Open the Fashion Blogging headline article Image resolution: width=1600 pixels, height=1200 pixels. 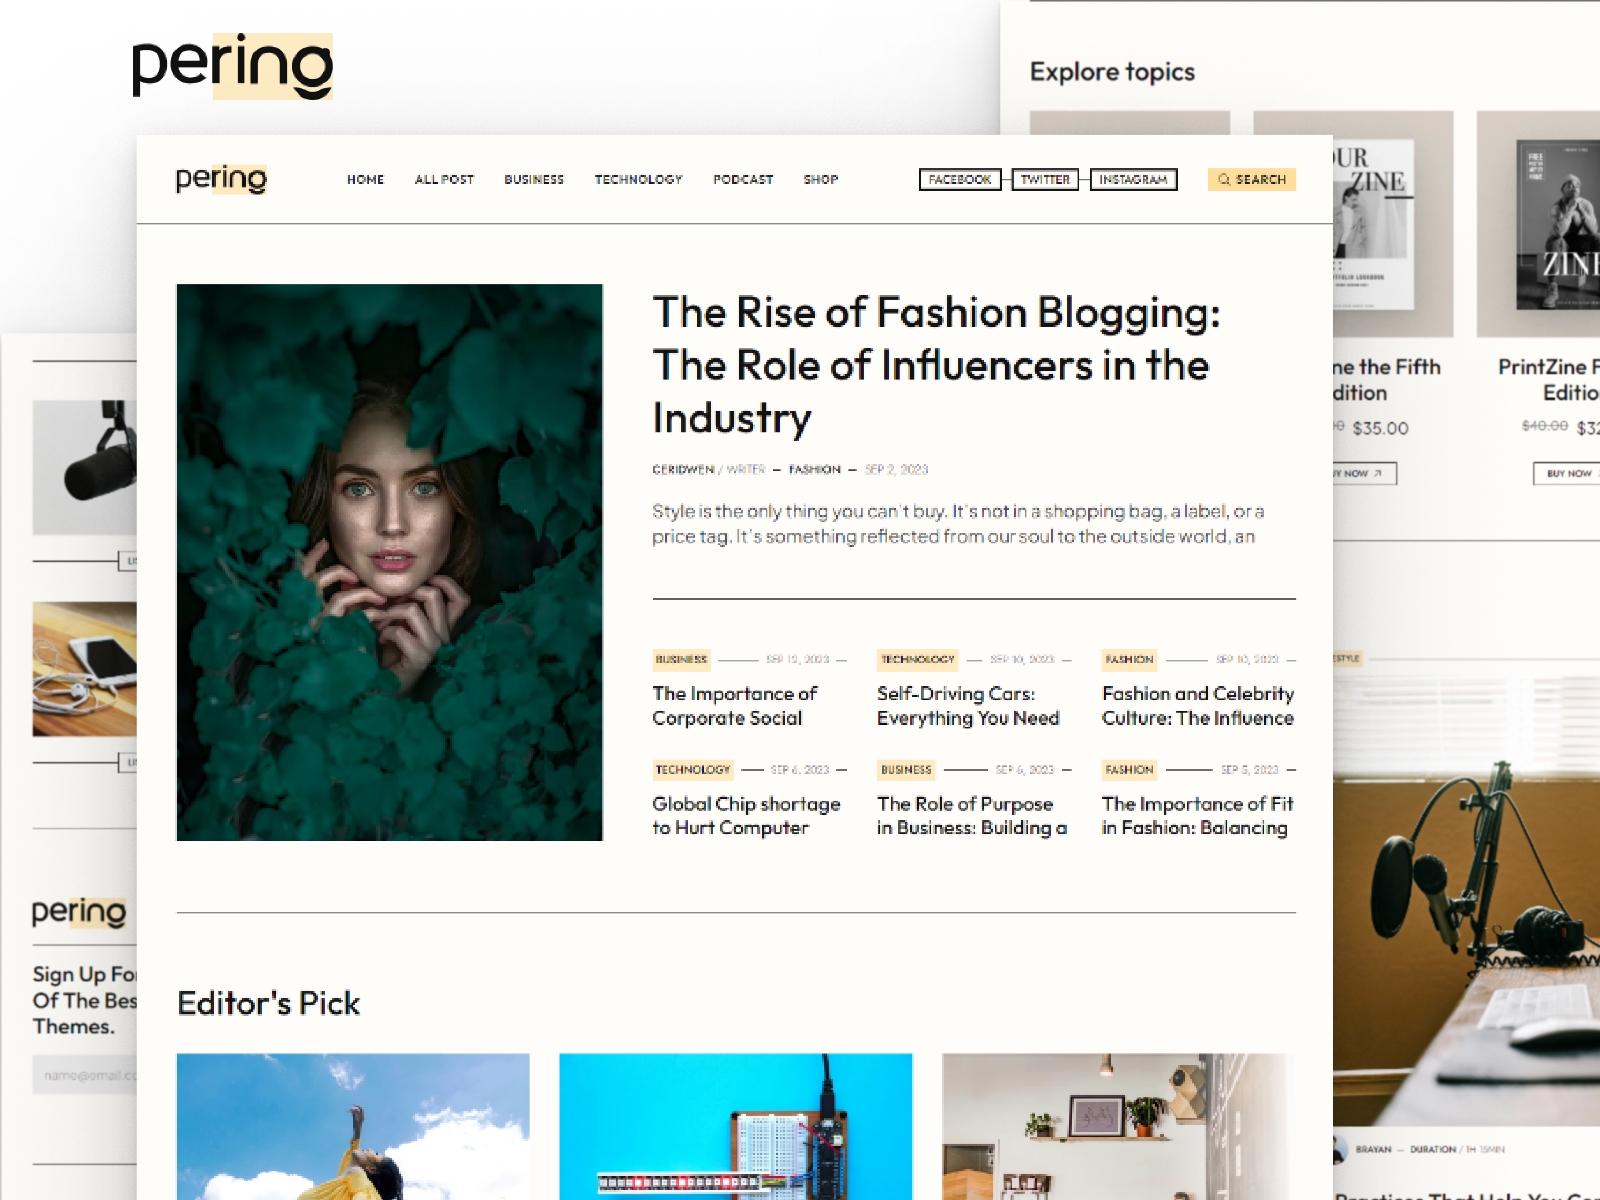937,365
